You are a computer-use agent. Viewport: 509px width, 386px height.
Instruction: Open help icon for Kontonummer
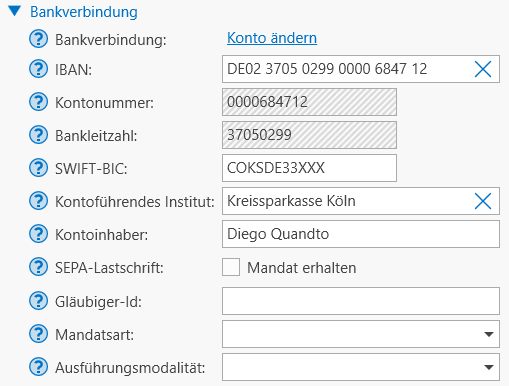point(39,102)
